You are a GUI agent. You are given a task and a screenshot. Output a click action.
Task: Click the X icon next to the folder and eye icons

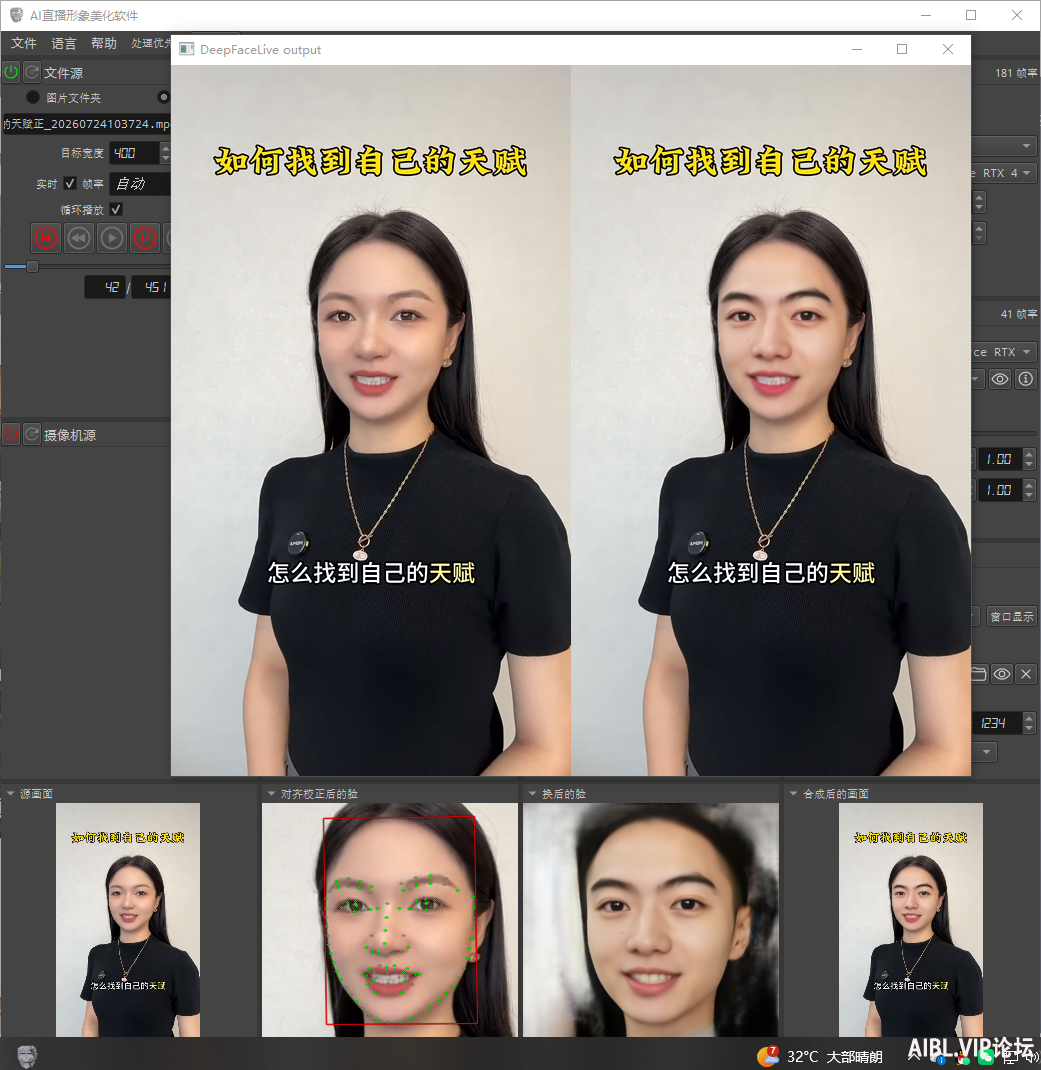pyautogui.click(x=1026, y=674)
